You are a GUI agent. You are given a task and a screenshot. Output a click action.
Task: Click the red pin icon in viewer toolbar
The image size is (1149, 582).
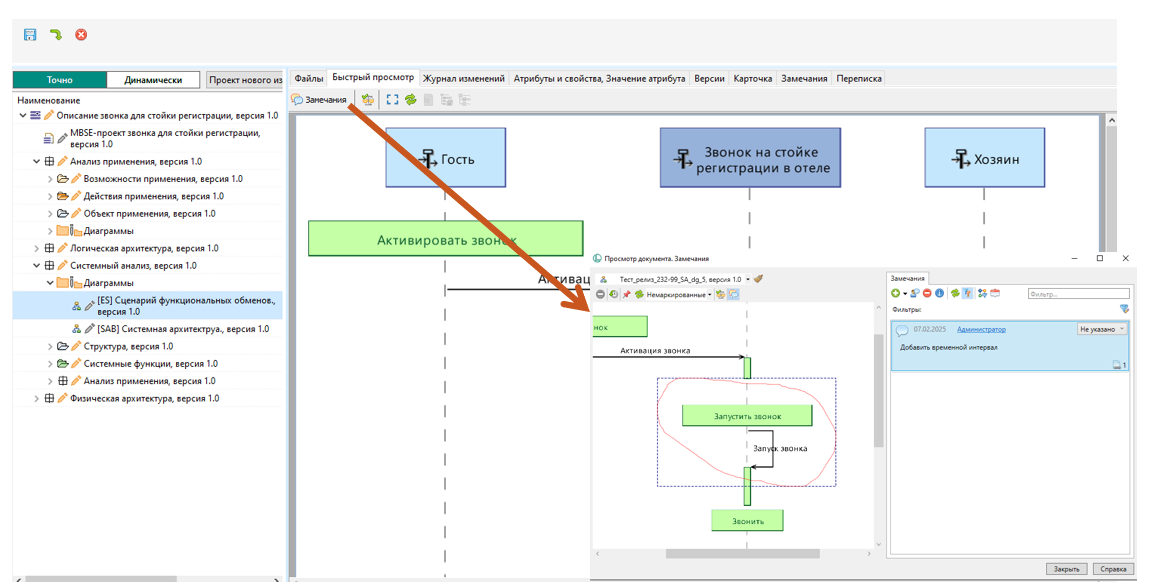pyautogui.click(x=626, y=295)
